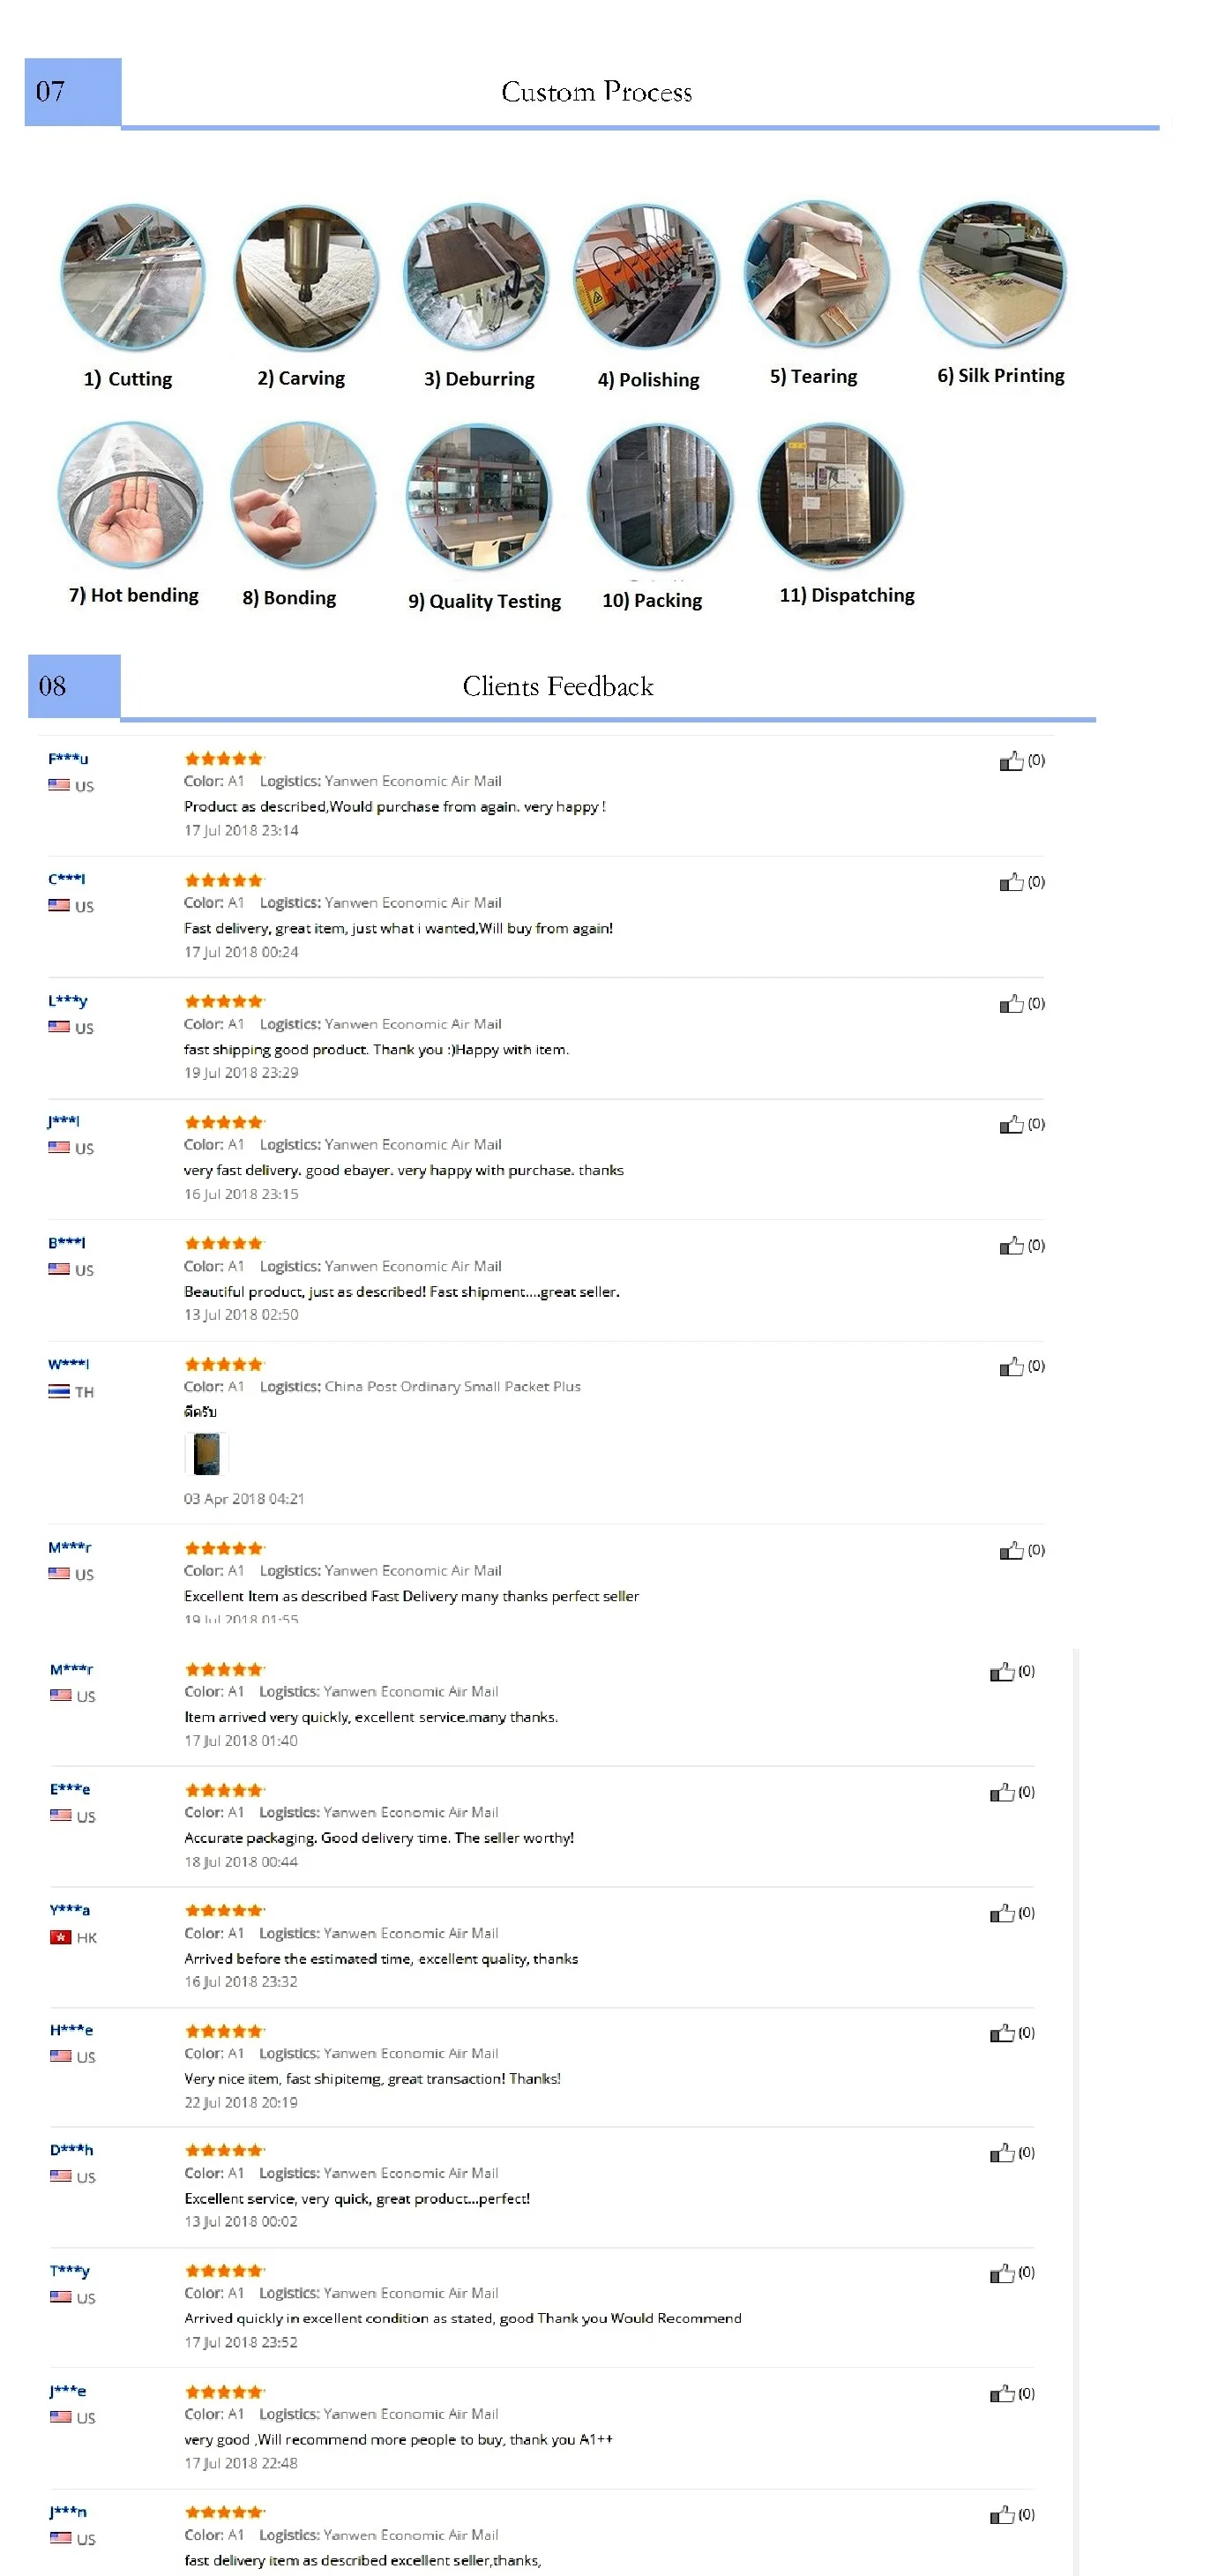This screenshot has width=1210, height=2576.
Task: Click the Quality Testing process image
Action: (479, 497)
